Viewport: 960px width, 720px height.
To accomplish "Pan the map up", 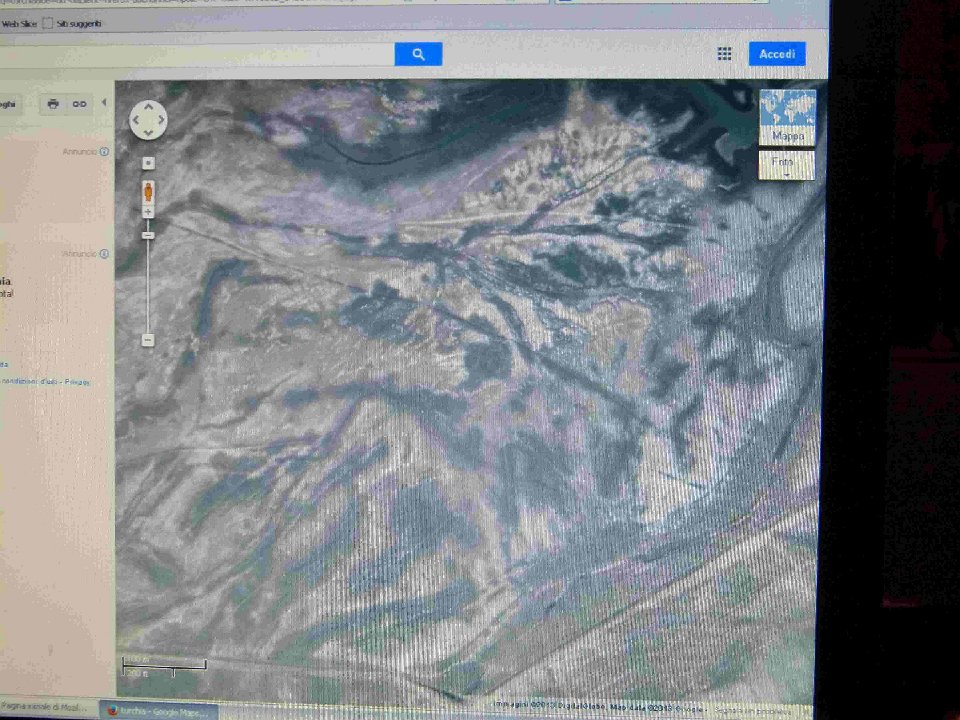I will [148, 107].
